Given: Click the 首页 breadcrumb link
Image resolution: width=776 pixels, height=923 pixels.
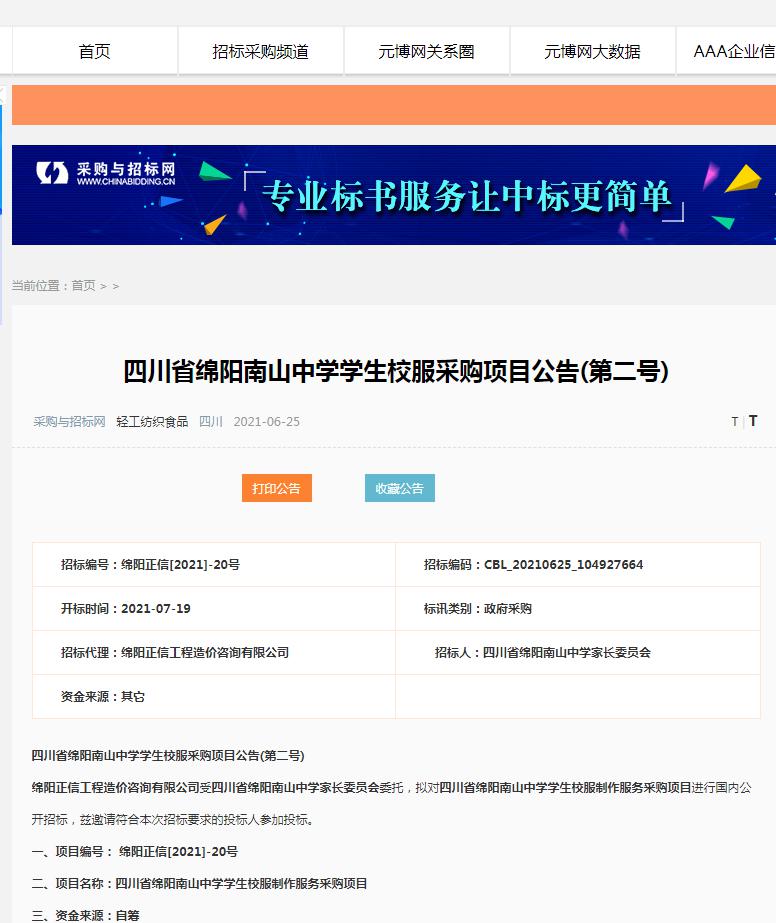Looking at the screenshot, I should pyautogui.click(x=83, y=286).
